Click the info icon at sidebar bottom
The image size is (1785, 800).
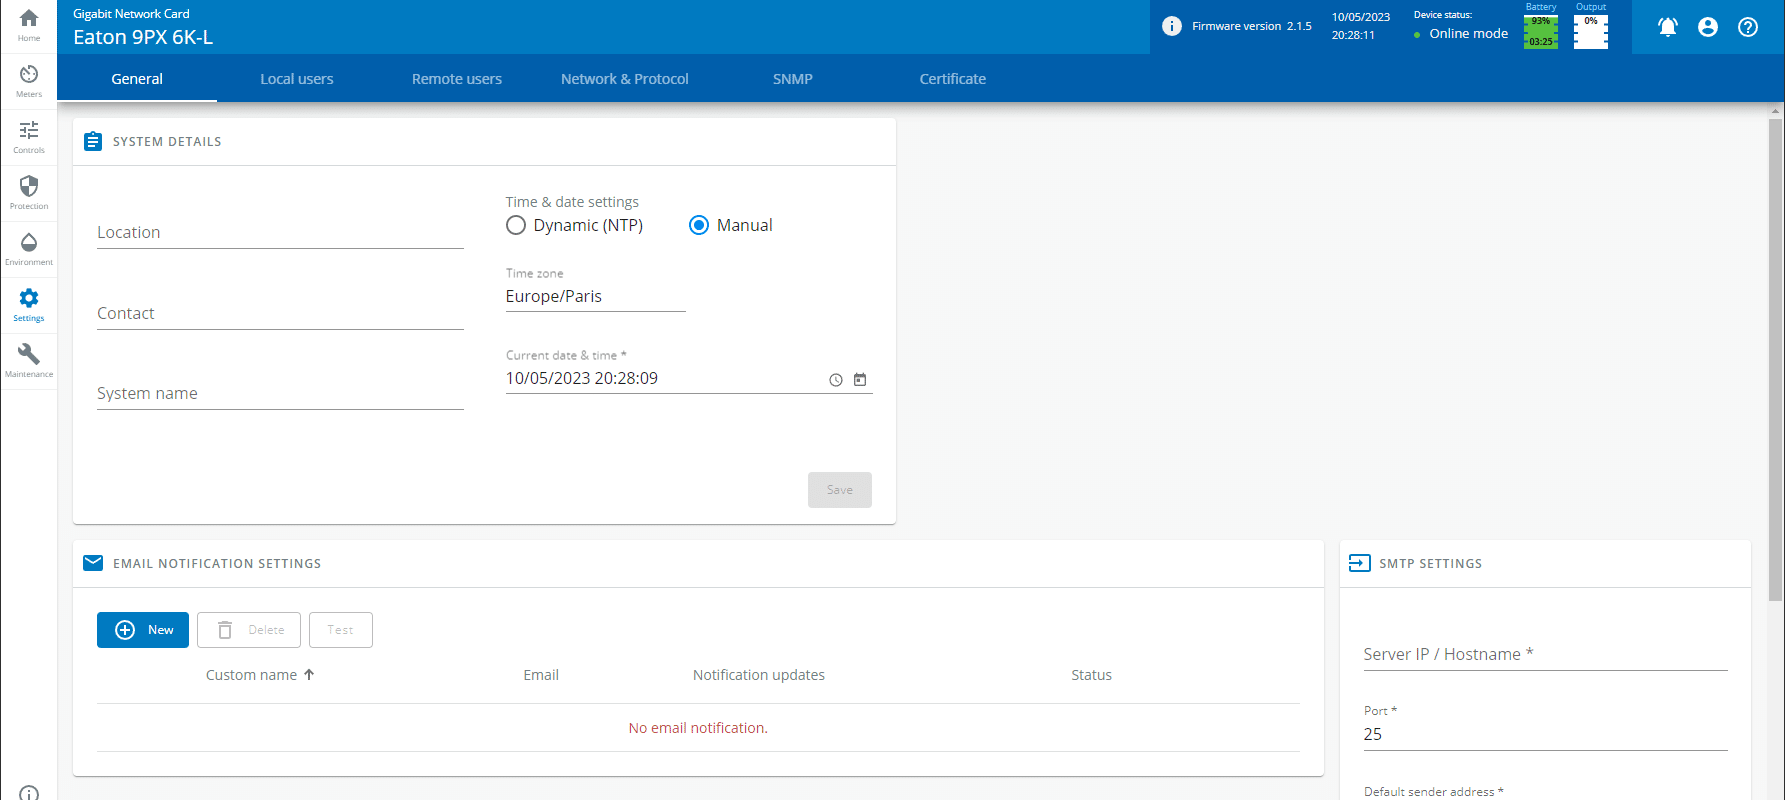(29, 793)
